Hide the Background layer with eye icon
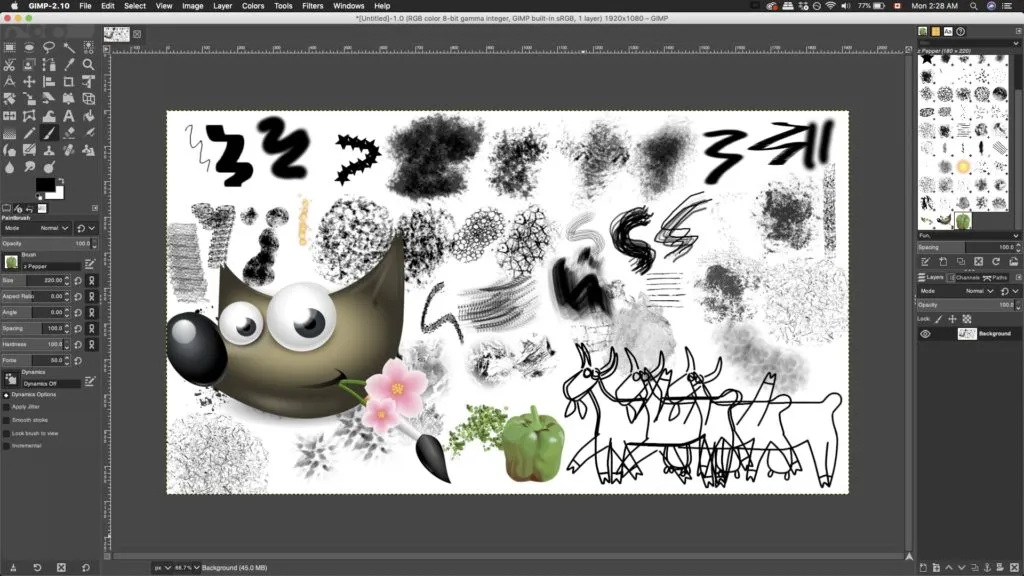The image size is (1024, 576). [x=925, y=334]
